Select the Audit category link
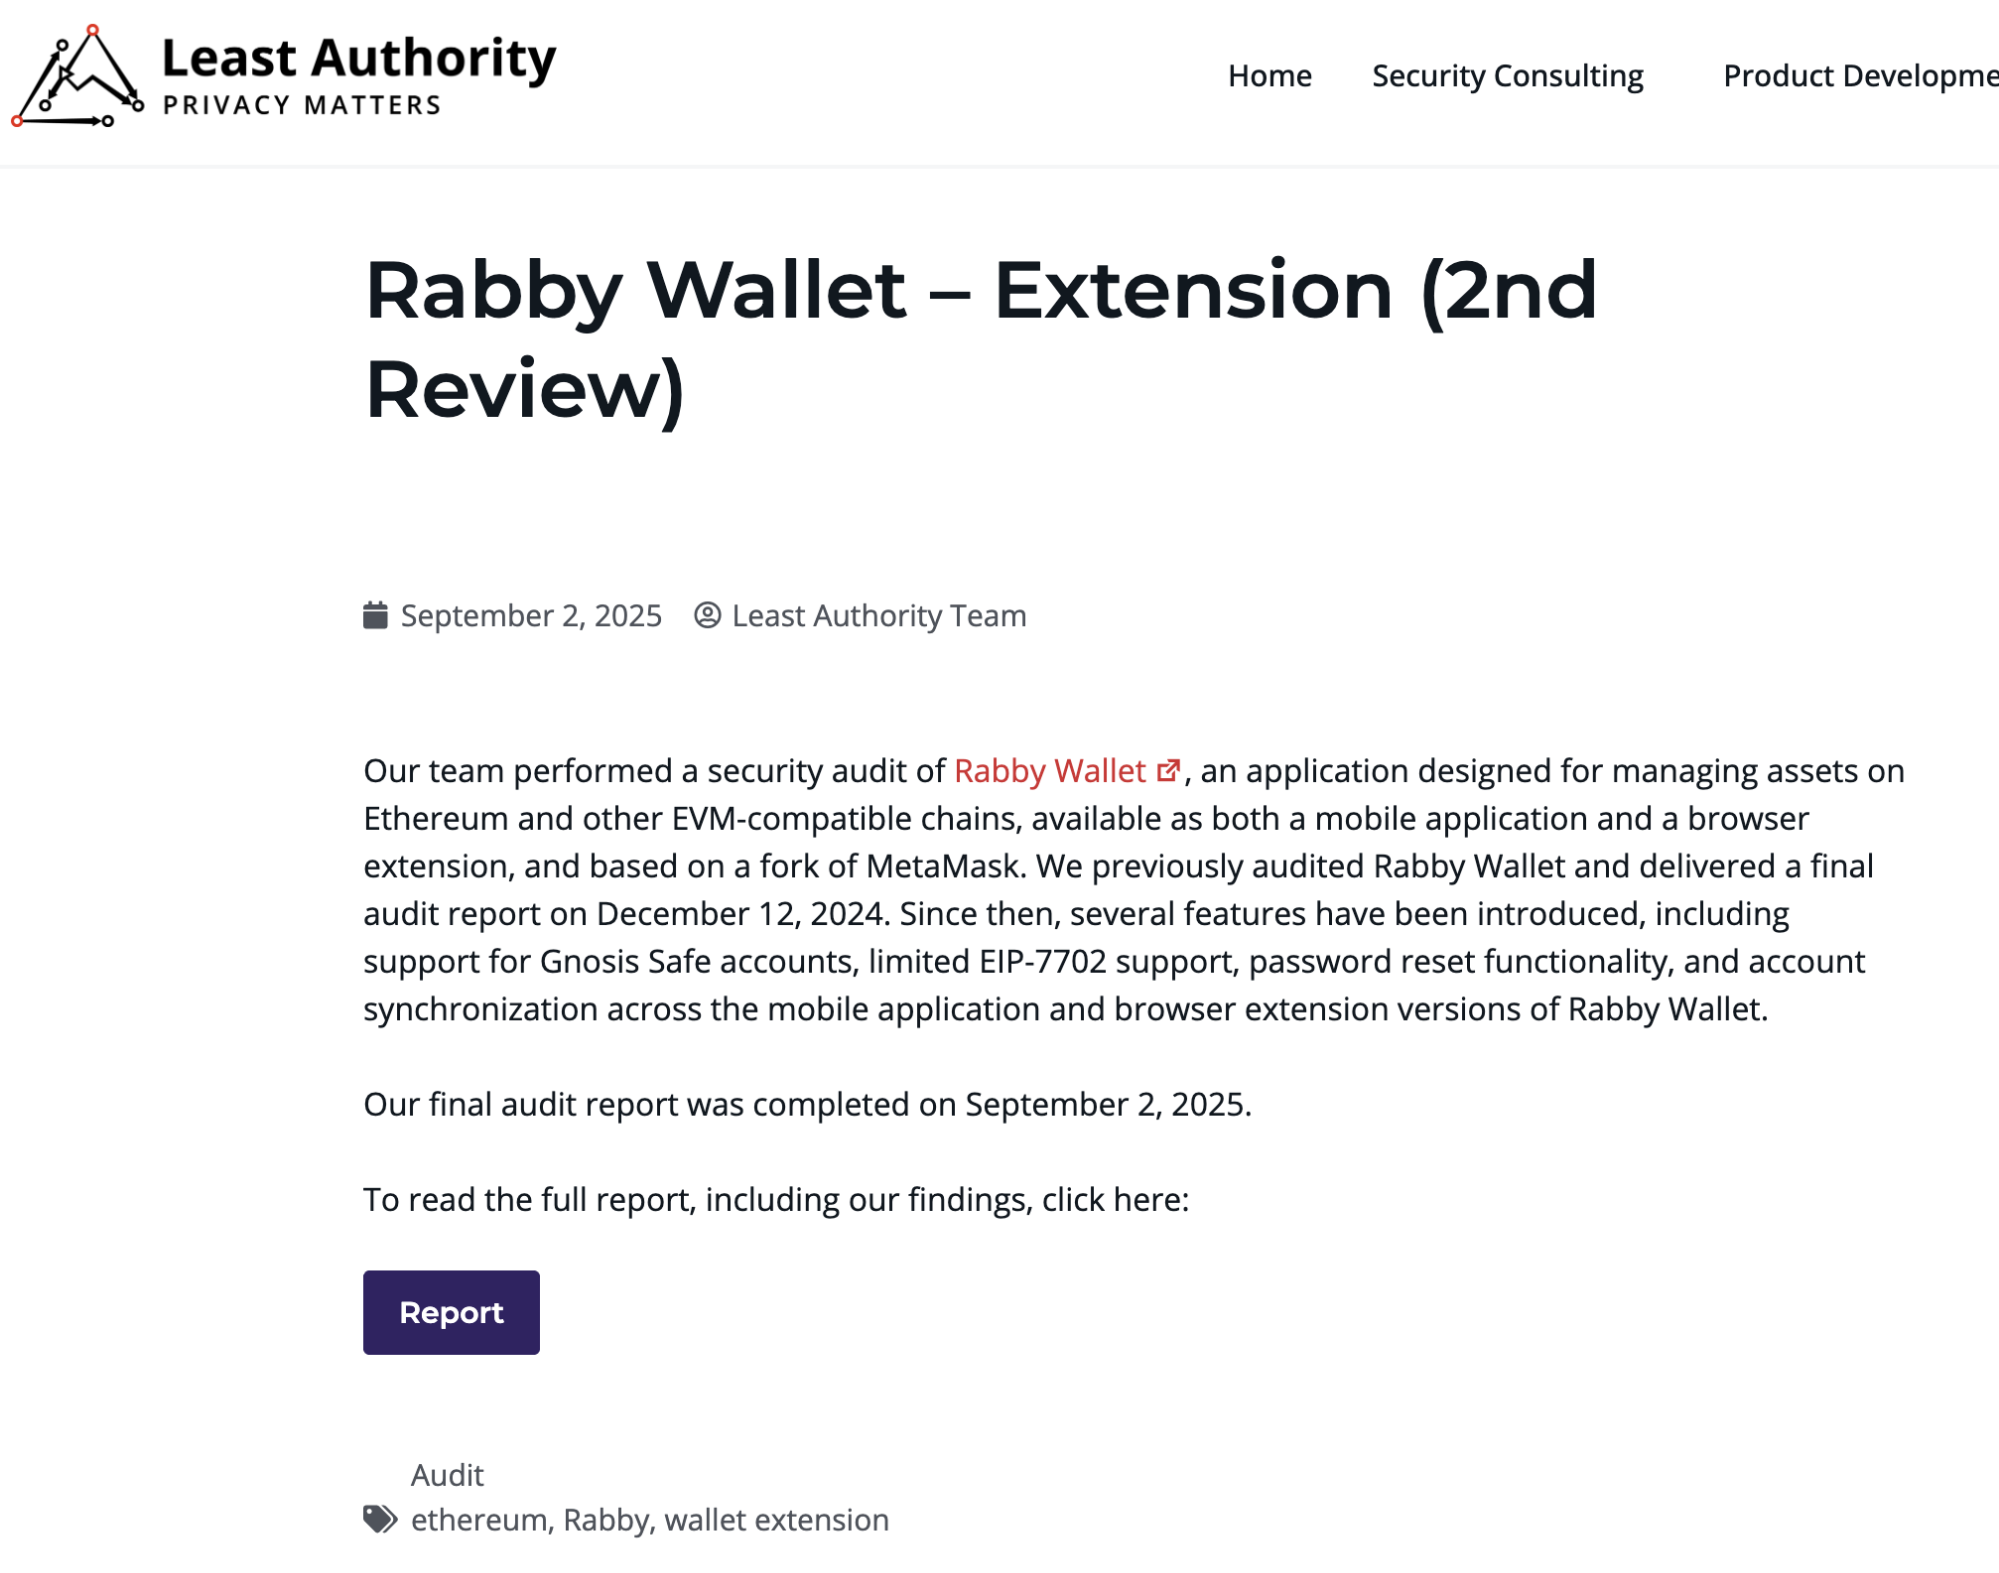 [x=446, y=1475]
